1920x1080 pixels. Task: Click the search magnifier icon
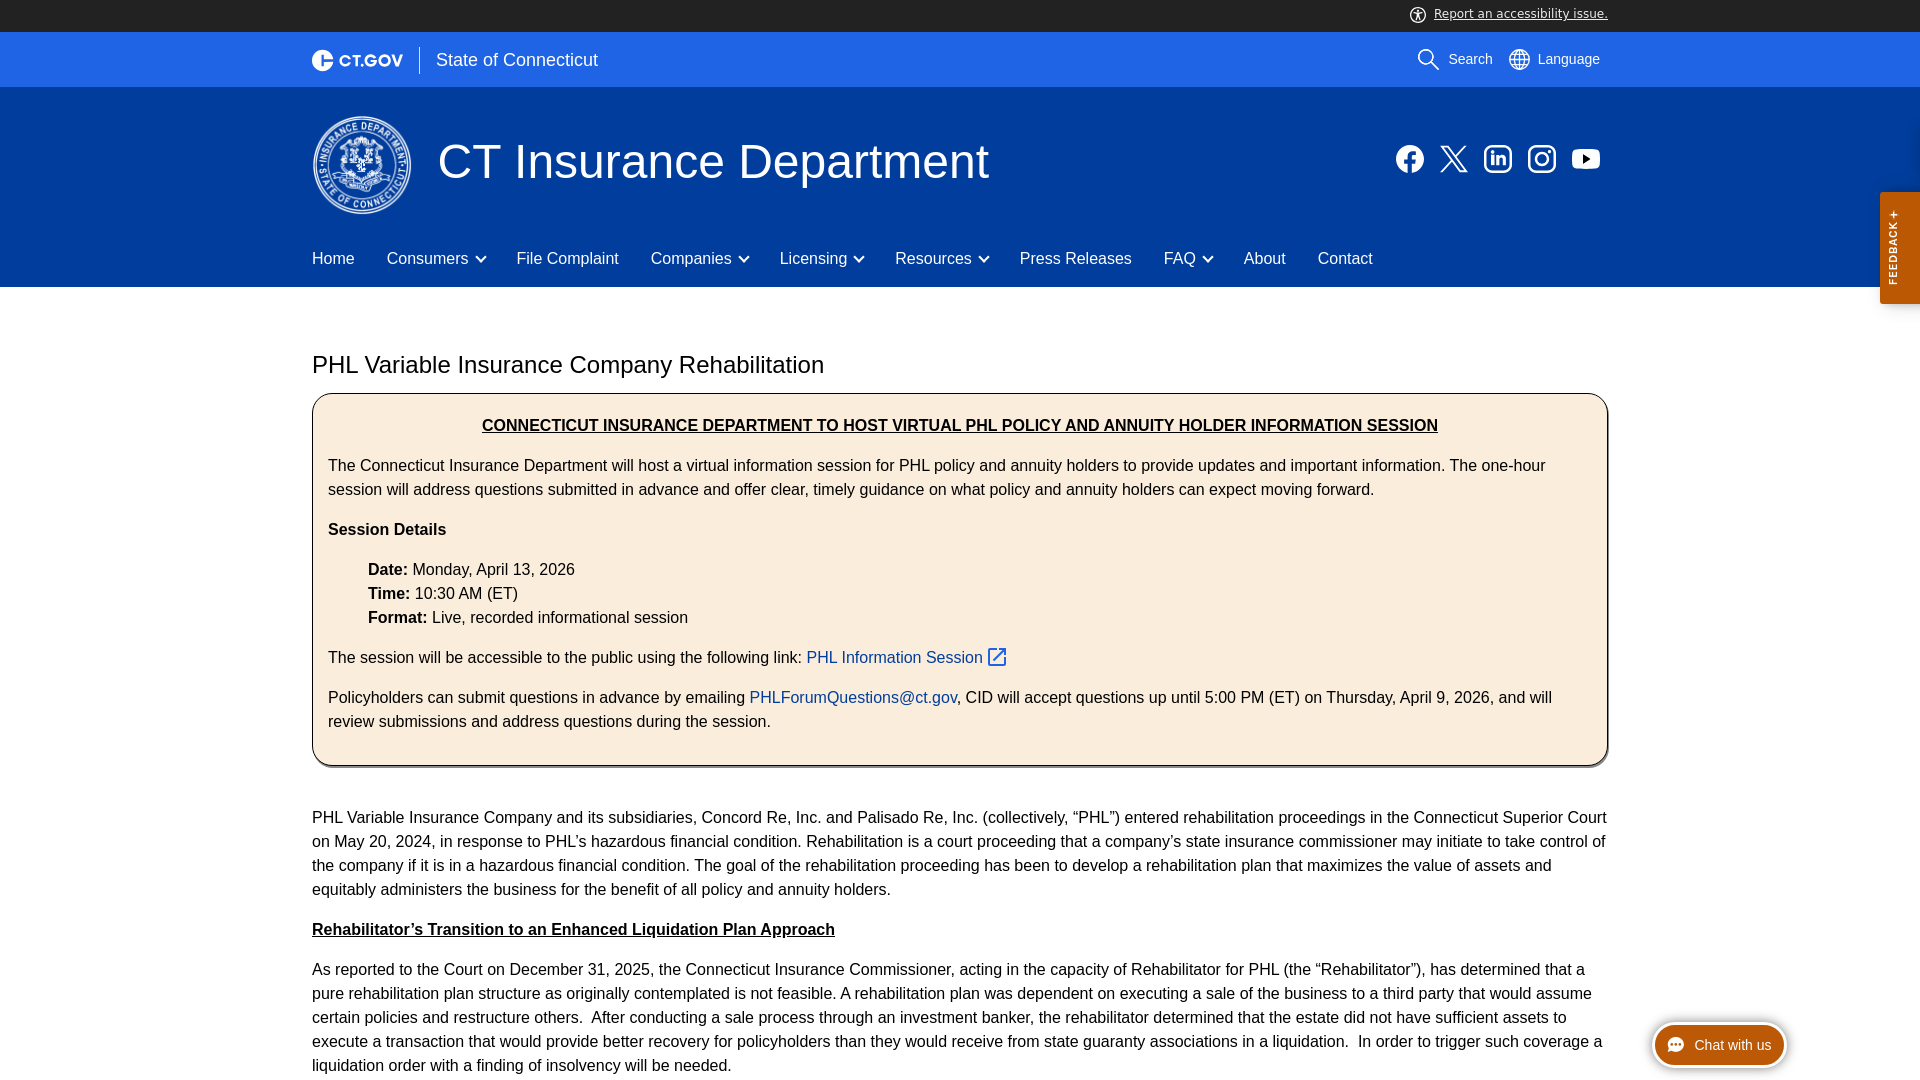pos(1428,60)
